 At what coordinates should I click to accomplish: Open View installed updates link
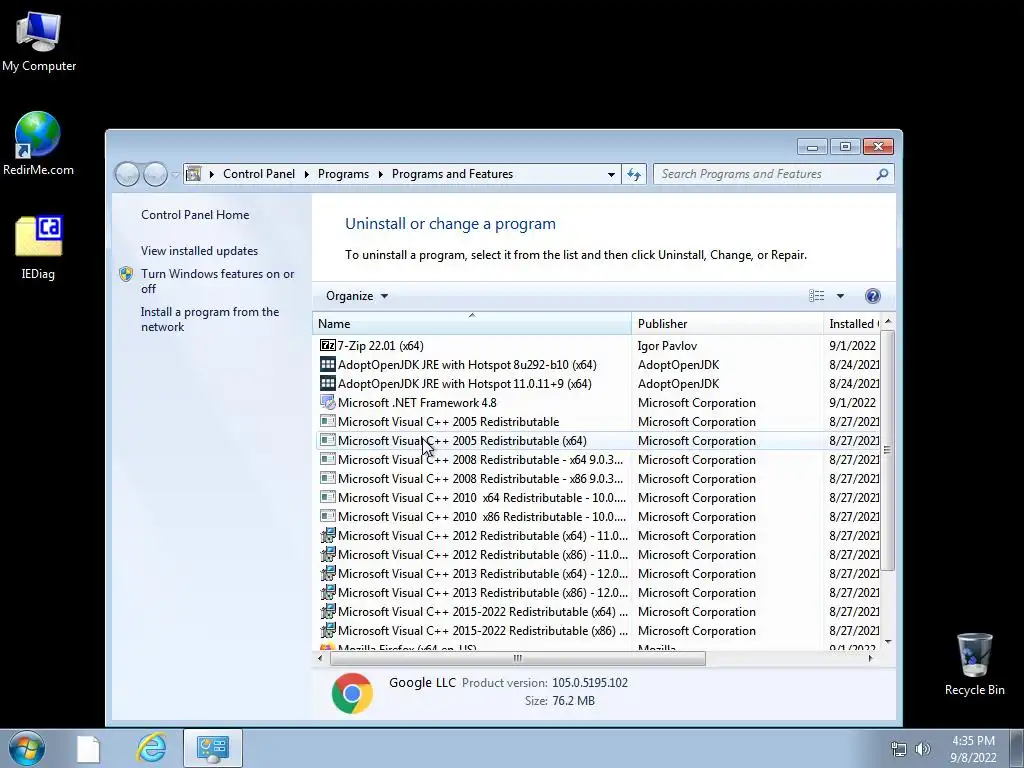199,251
